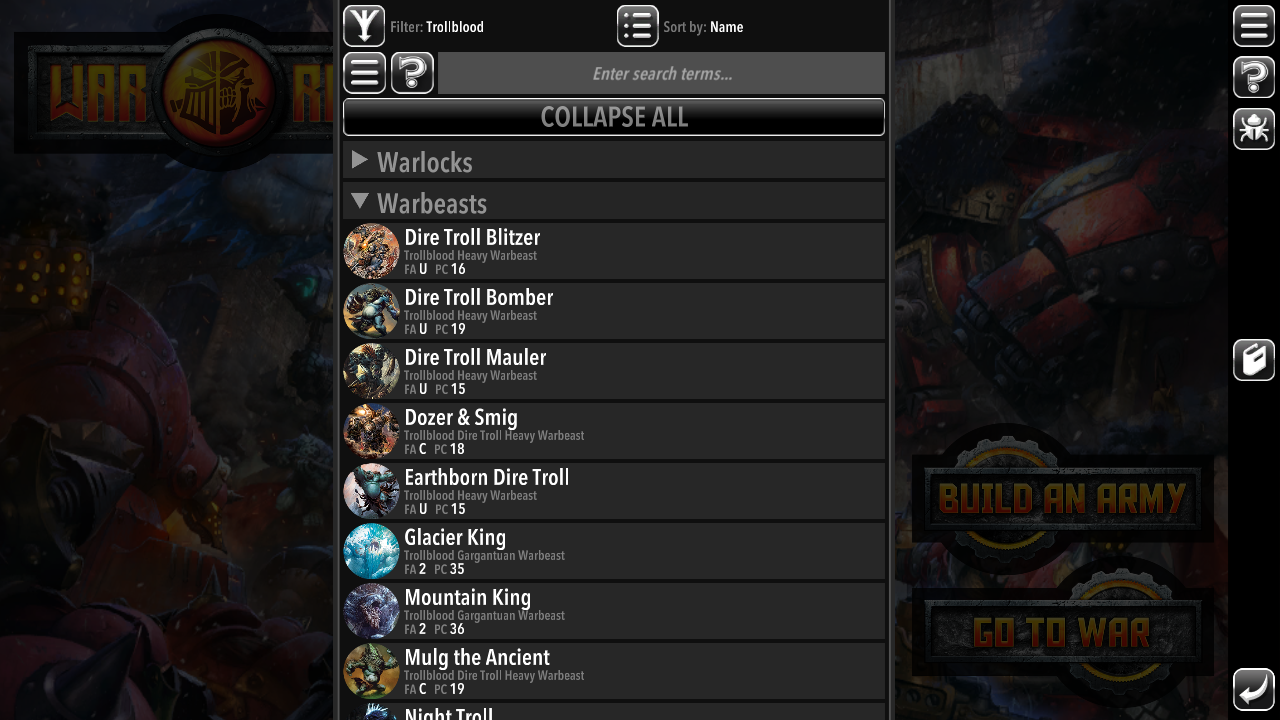1280x720 pixels.
Task: Click the Go to War button
Action: (x=1063, y=632)
